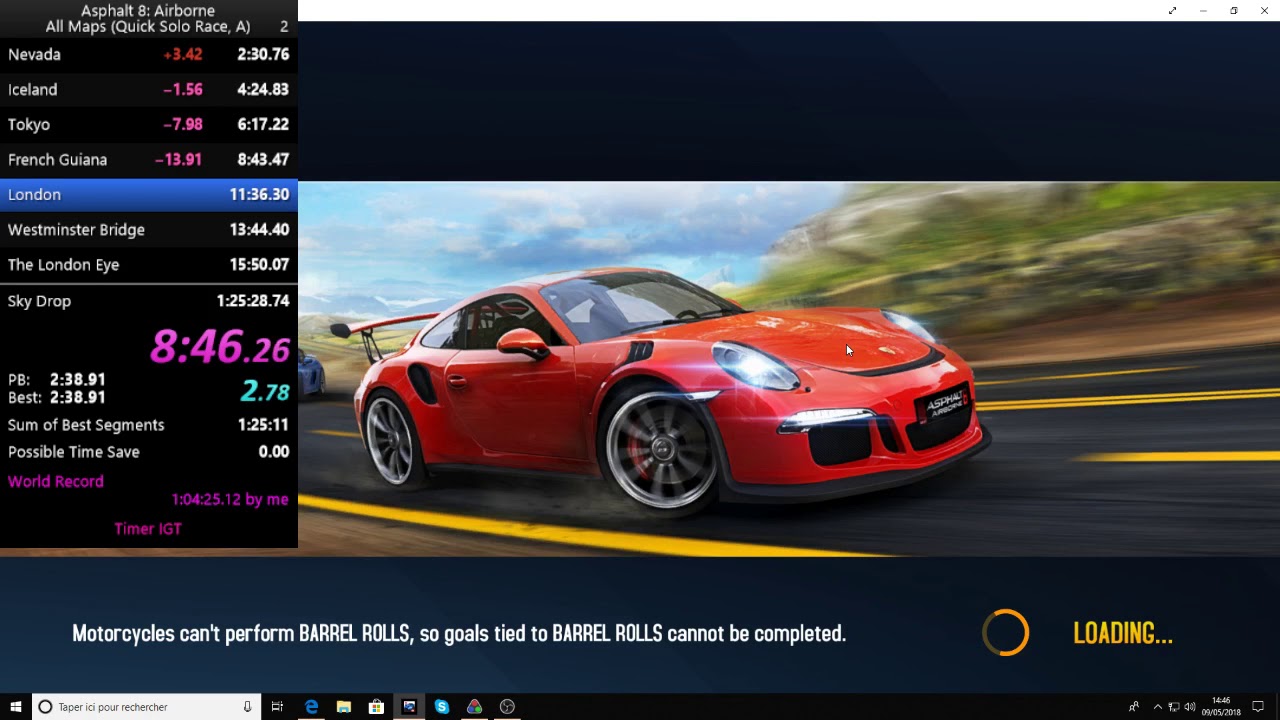
Task: Click the loading spinner ring
Action: tap(1005, 633)
